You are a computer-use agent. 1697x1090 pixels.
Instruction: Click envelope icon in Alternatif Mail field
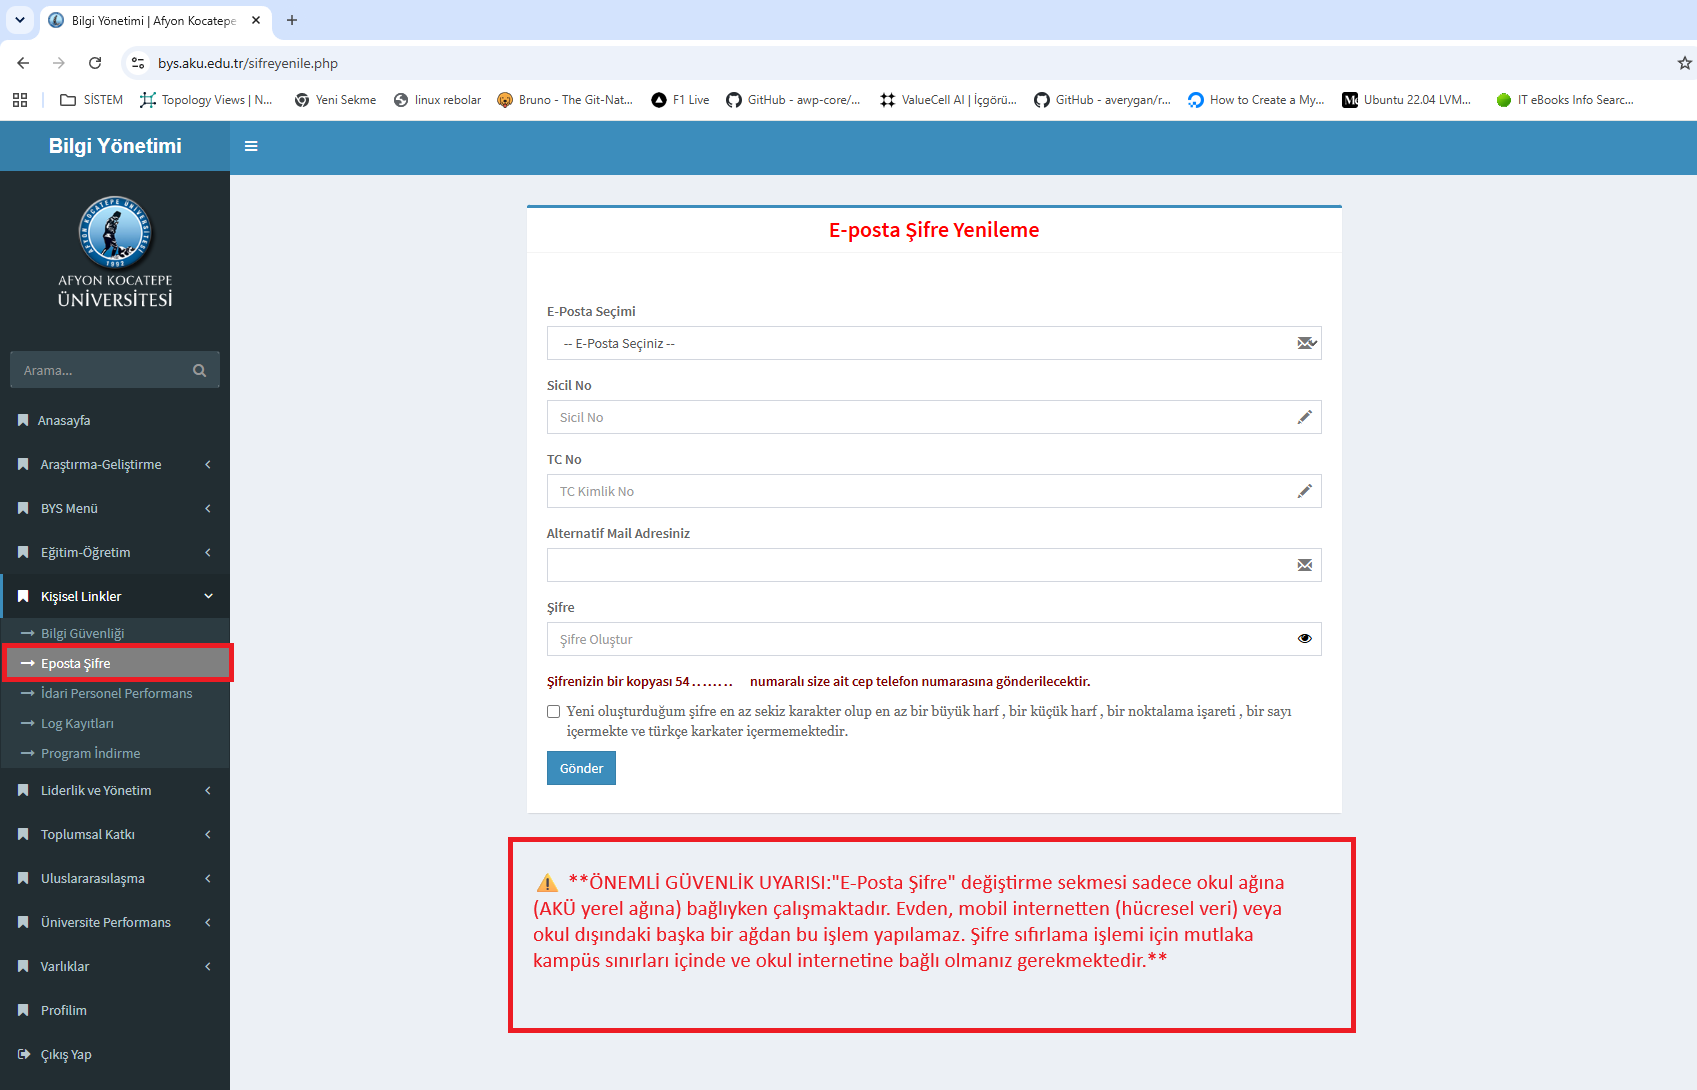1304,565
